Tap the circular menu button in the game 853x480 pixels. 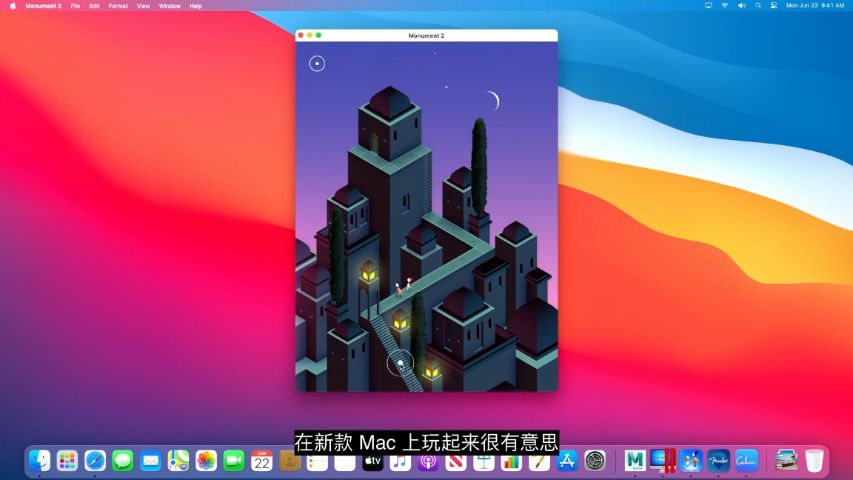click(317, 64)
